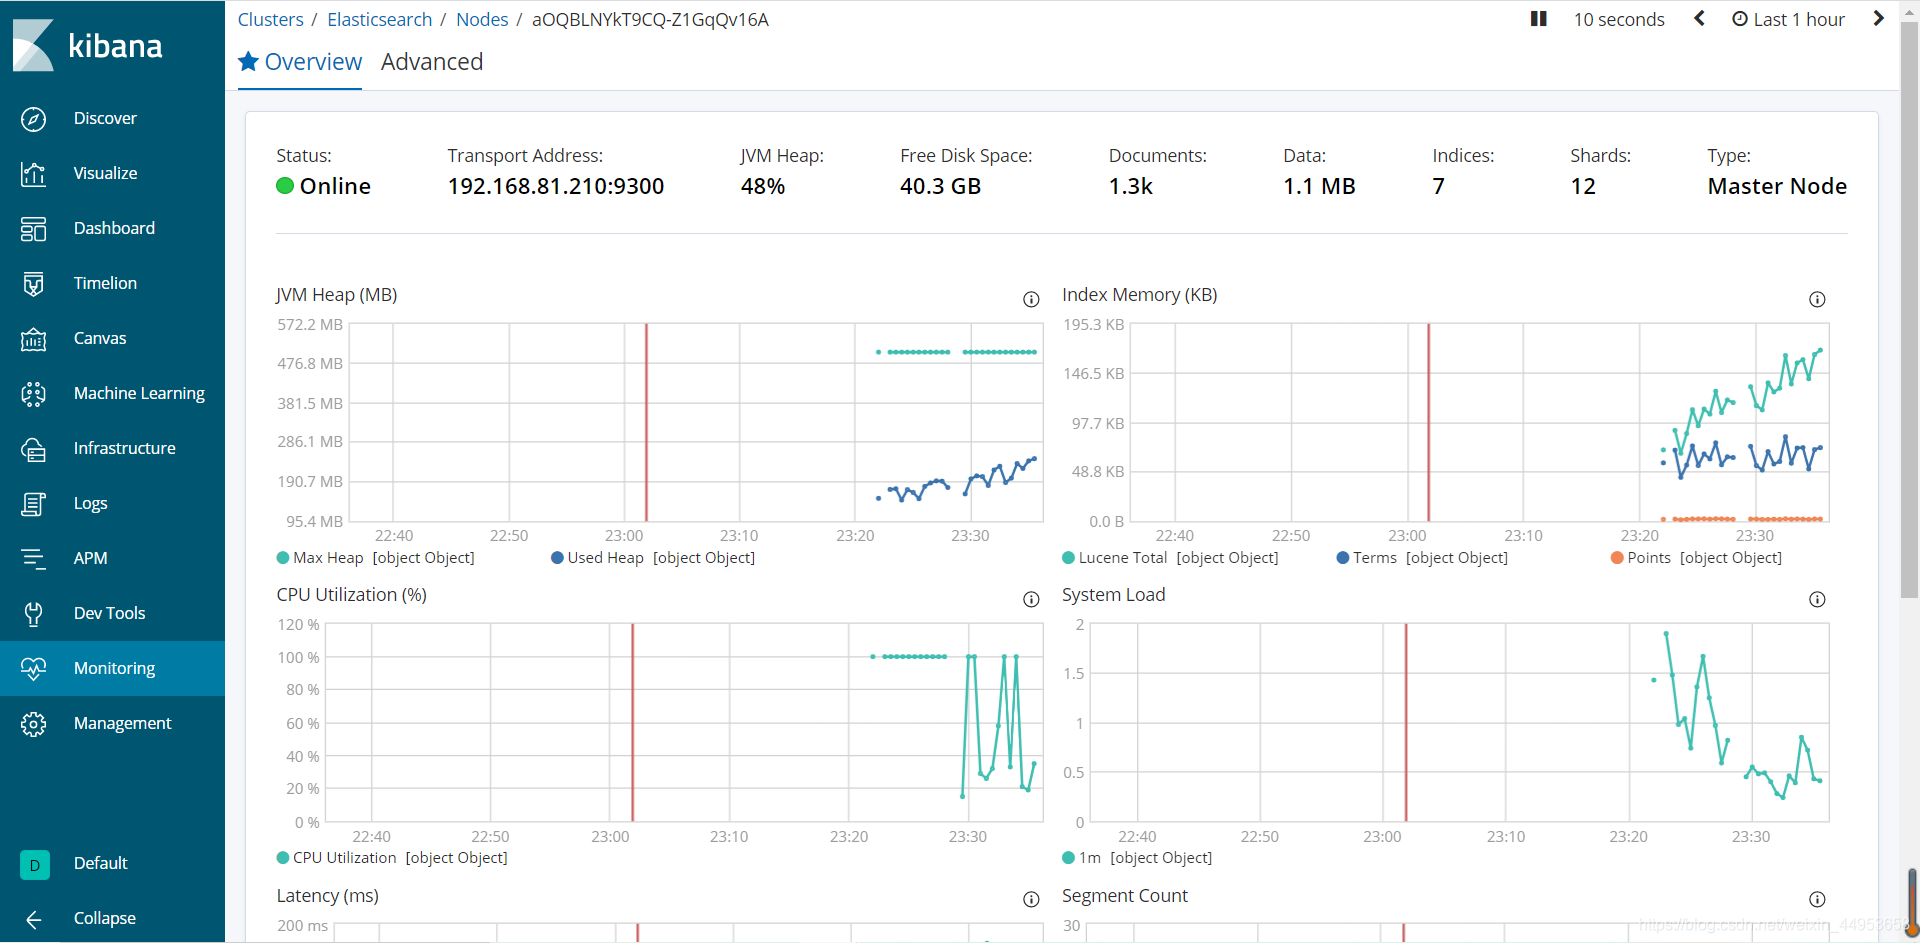Show info for Segment Count chart
Screen dimensions: 1920x943
(1817, 899)
